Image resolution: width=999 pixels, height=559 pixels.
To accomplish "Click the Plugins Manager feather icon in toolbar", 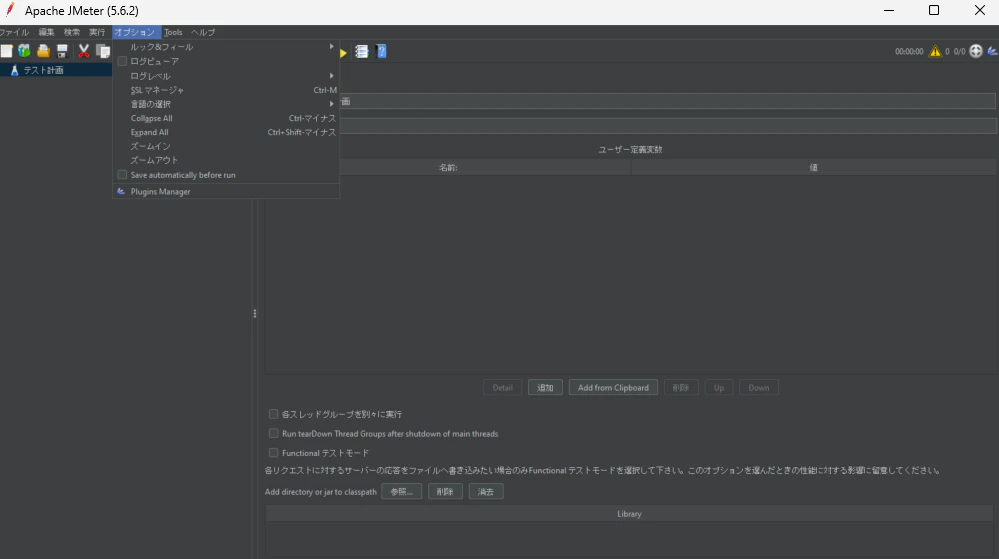I will 993,51.
